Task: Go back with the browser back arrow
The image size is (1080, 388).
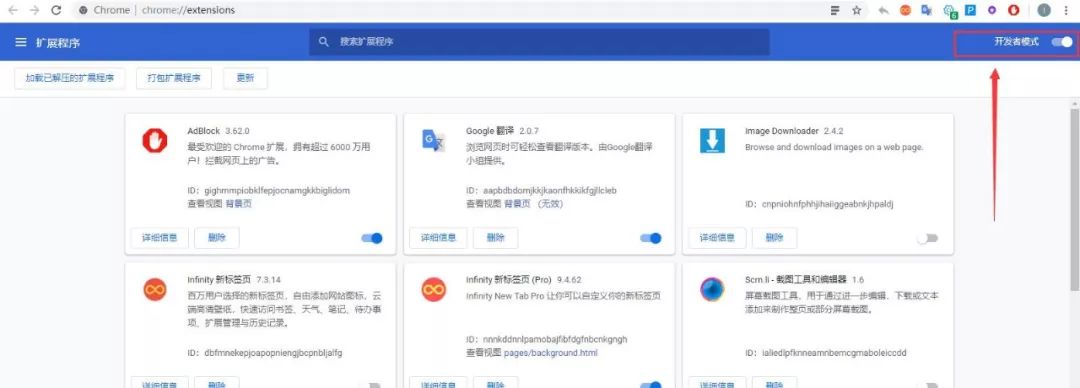Action: [x=13, y=10]
